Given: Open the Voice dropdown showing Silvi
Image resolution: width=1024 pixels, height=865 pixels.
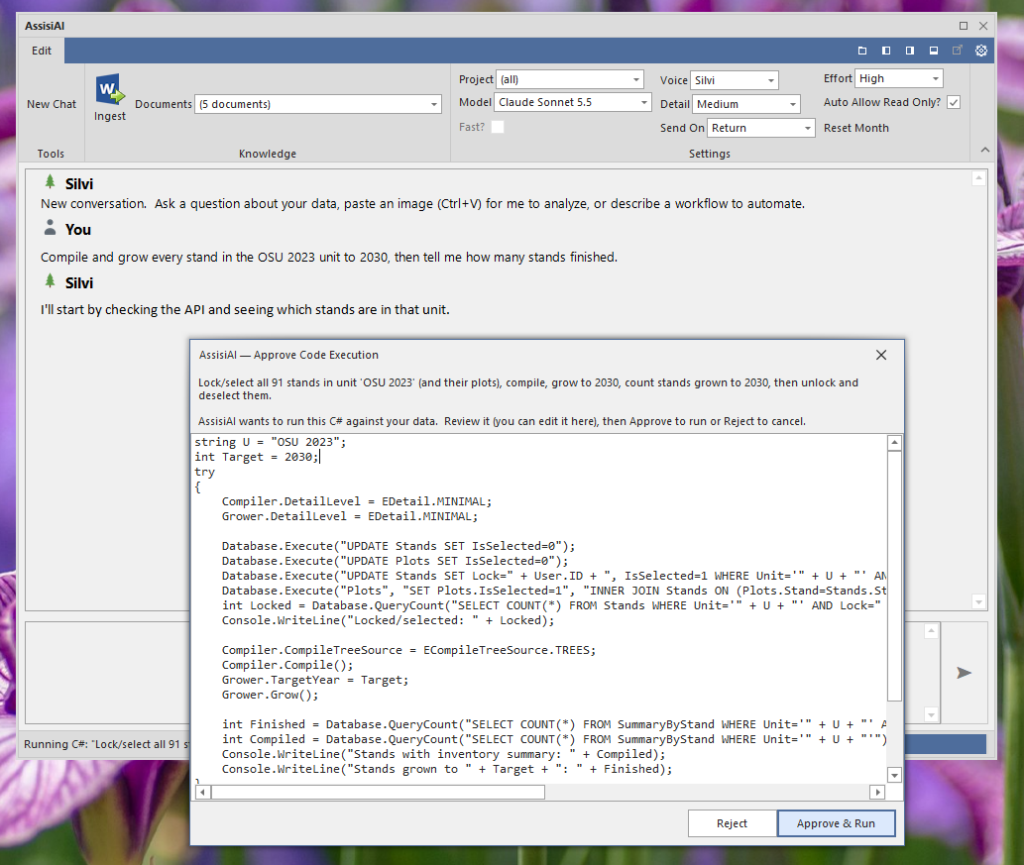Looking at the screenshot, I should click(734, 80).
